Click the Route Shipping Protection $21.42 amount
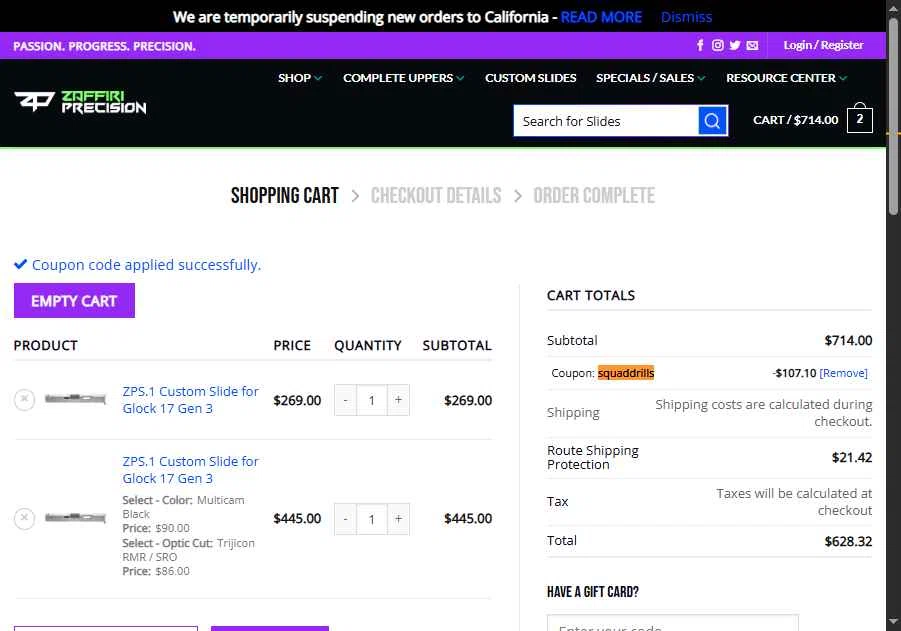The image size is (901, 631). pos(852,457)
